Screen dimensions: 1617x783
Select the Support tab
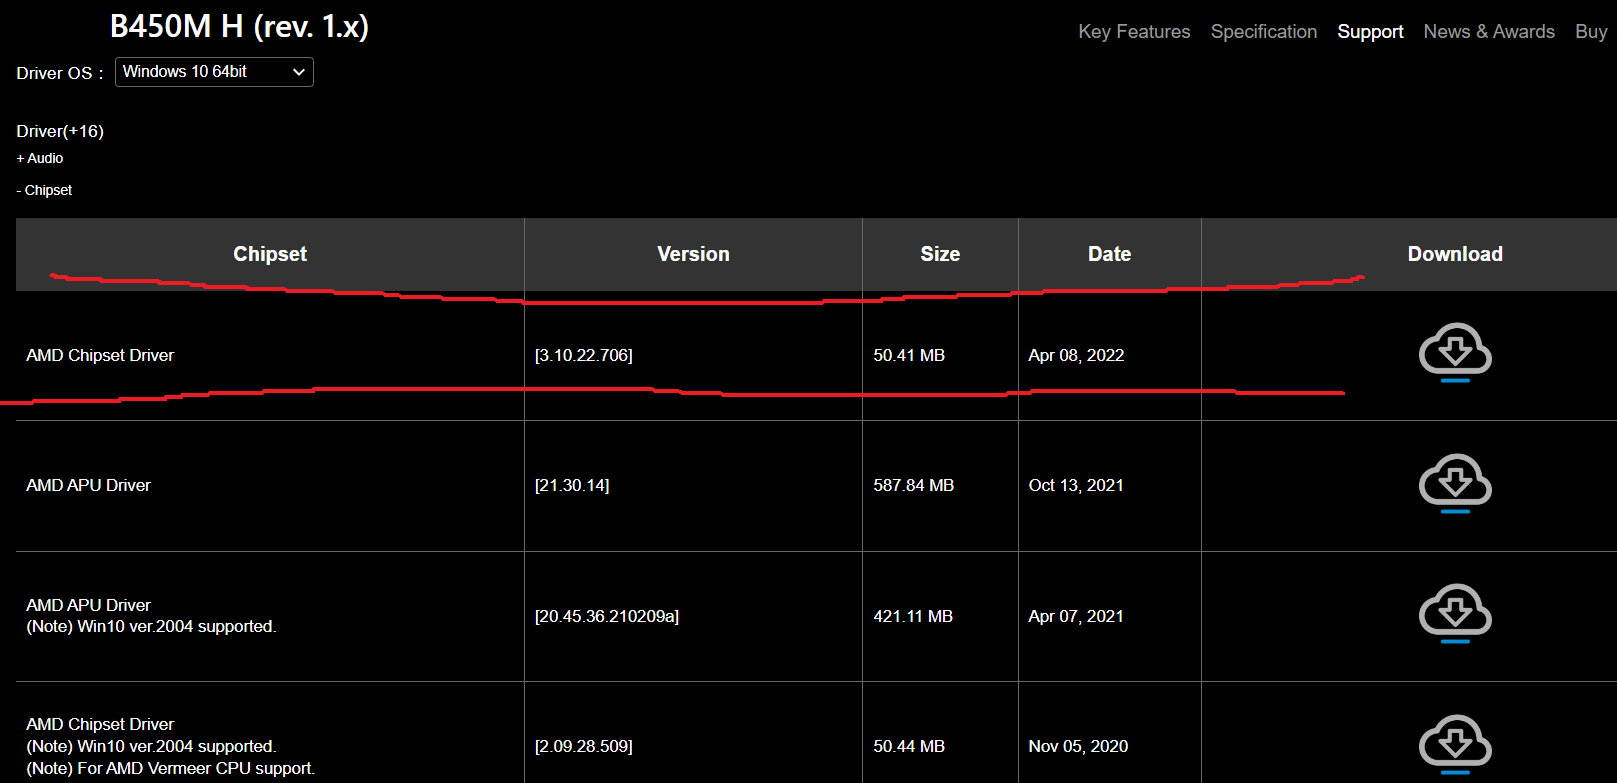[x=1370, y=32]
